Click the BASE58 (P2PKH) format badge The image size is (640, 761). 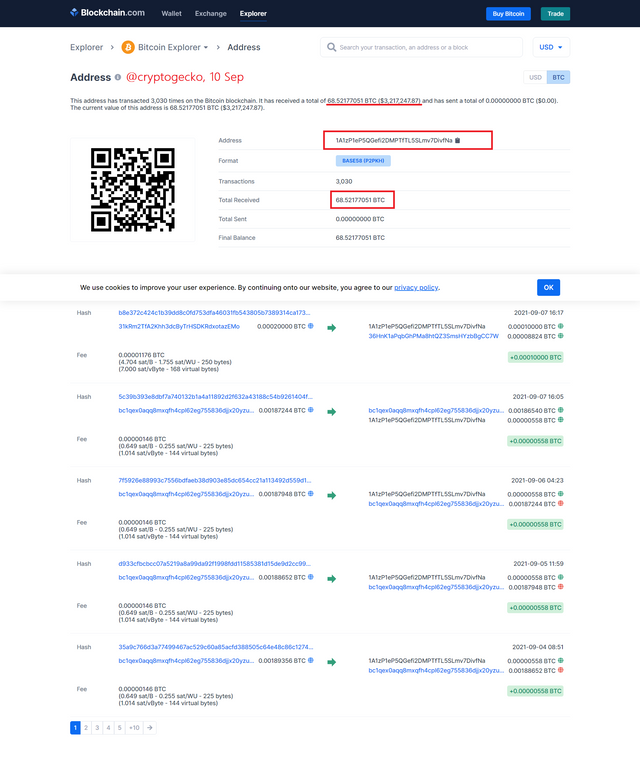[x=363, y=161]
